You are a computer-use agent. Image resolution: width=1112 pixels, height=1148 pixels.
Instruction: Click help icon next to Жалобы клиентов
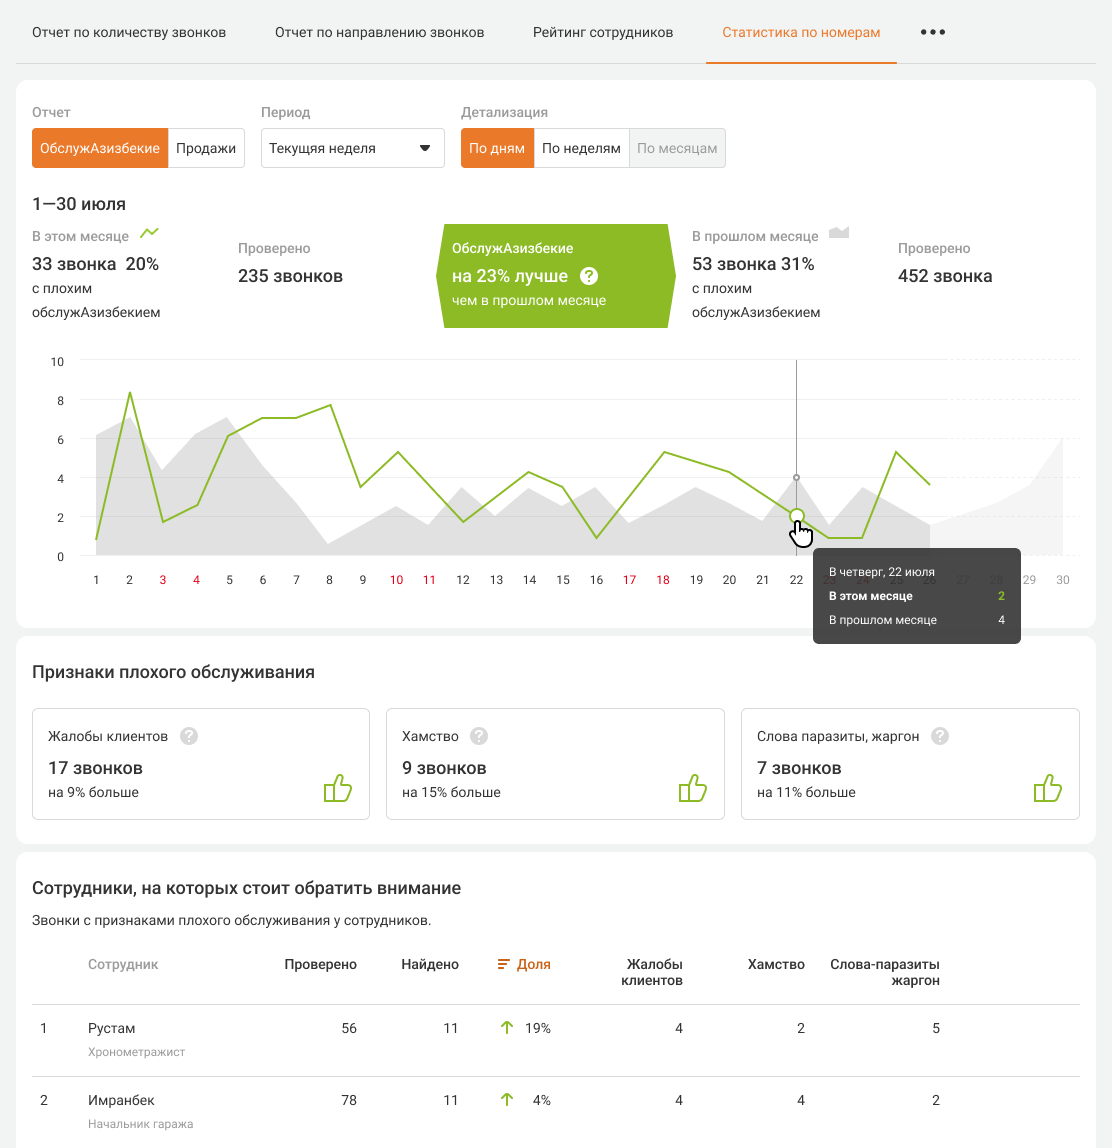pyautogui.click(x=189, y=736)
